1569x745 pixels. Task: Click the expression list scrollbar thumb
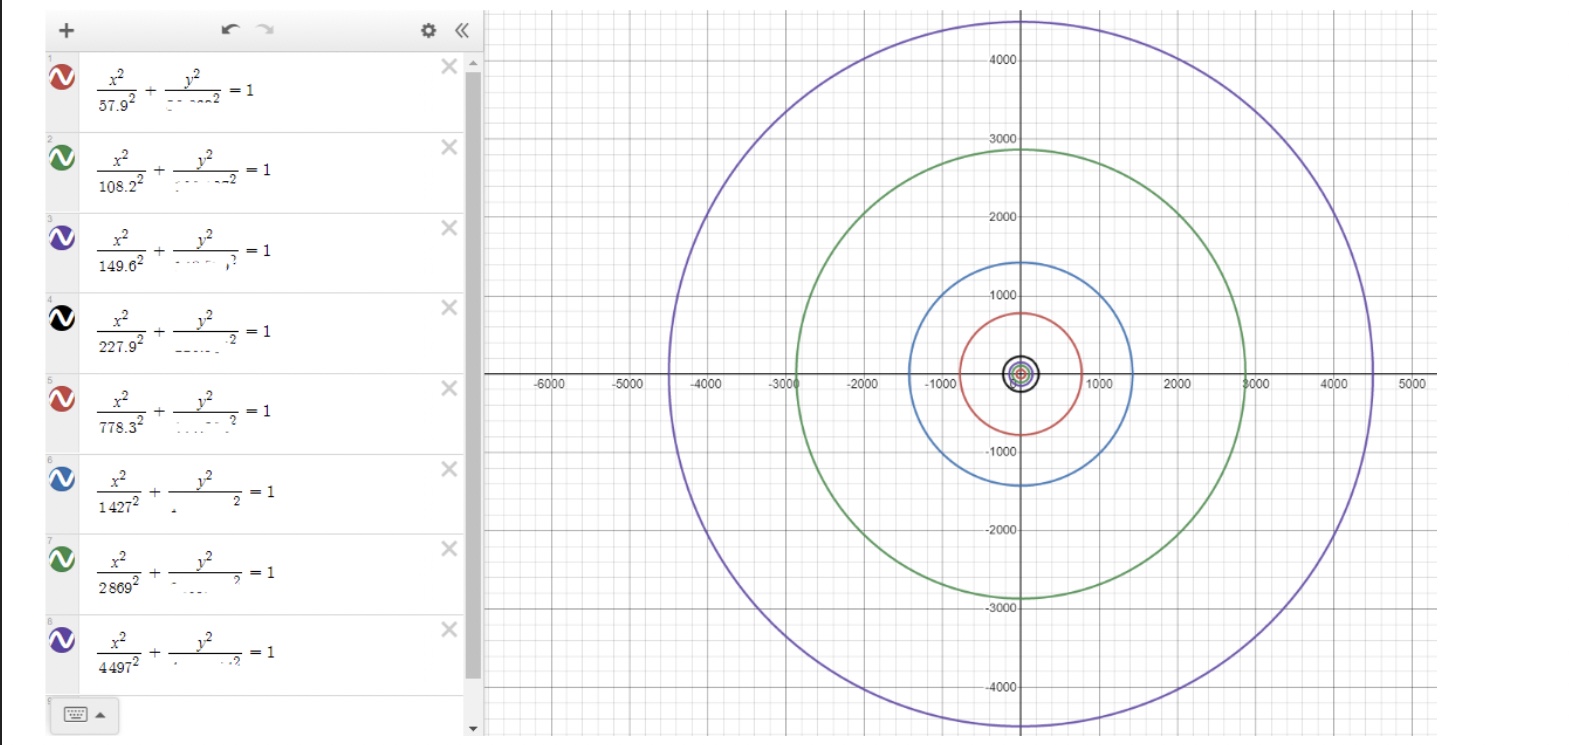[x=473, y=375]
